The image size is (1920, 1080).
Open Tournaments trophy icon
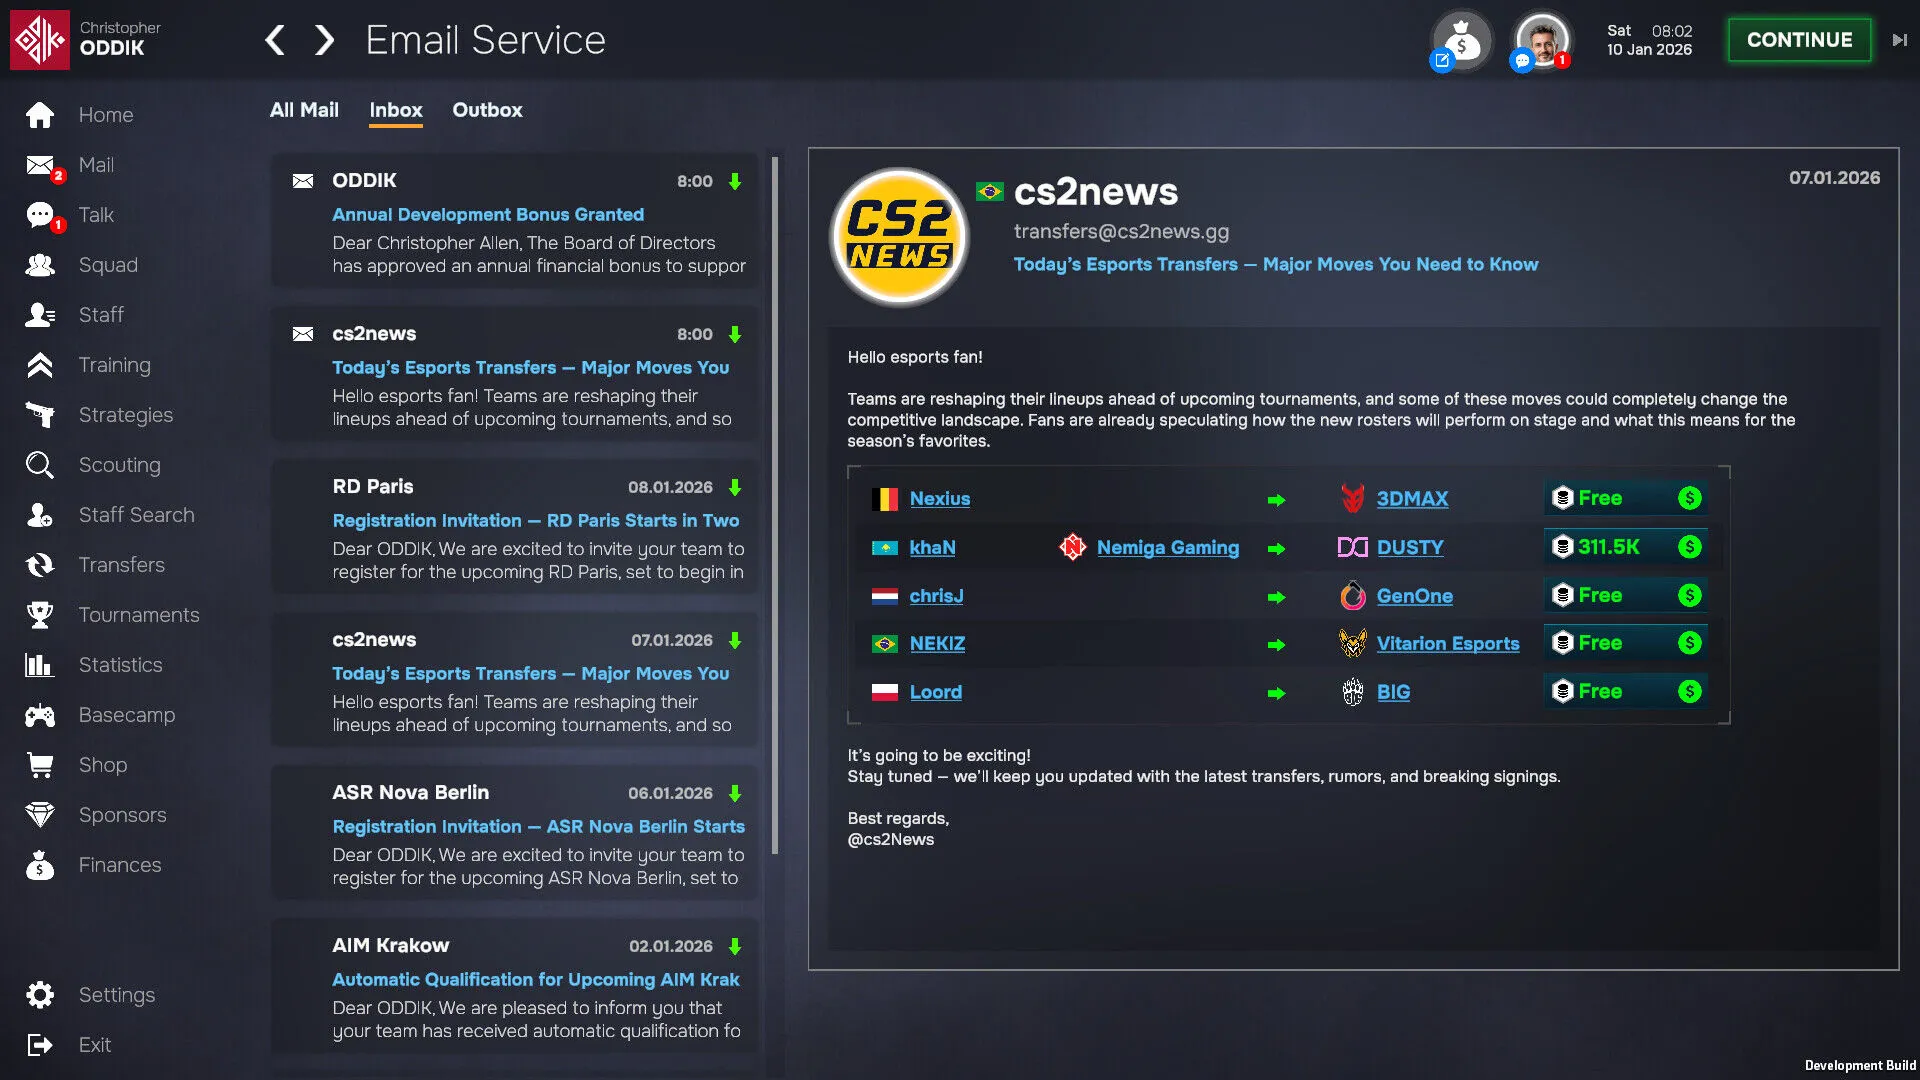tap(40, 615)
